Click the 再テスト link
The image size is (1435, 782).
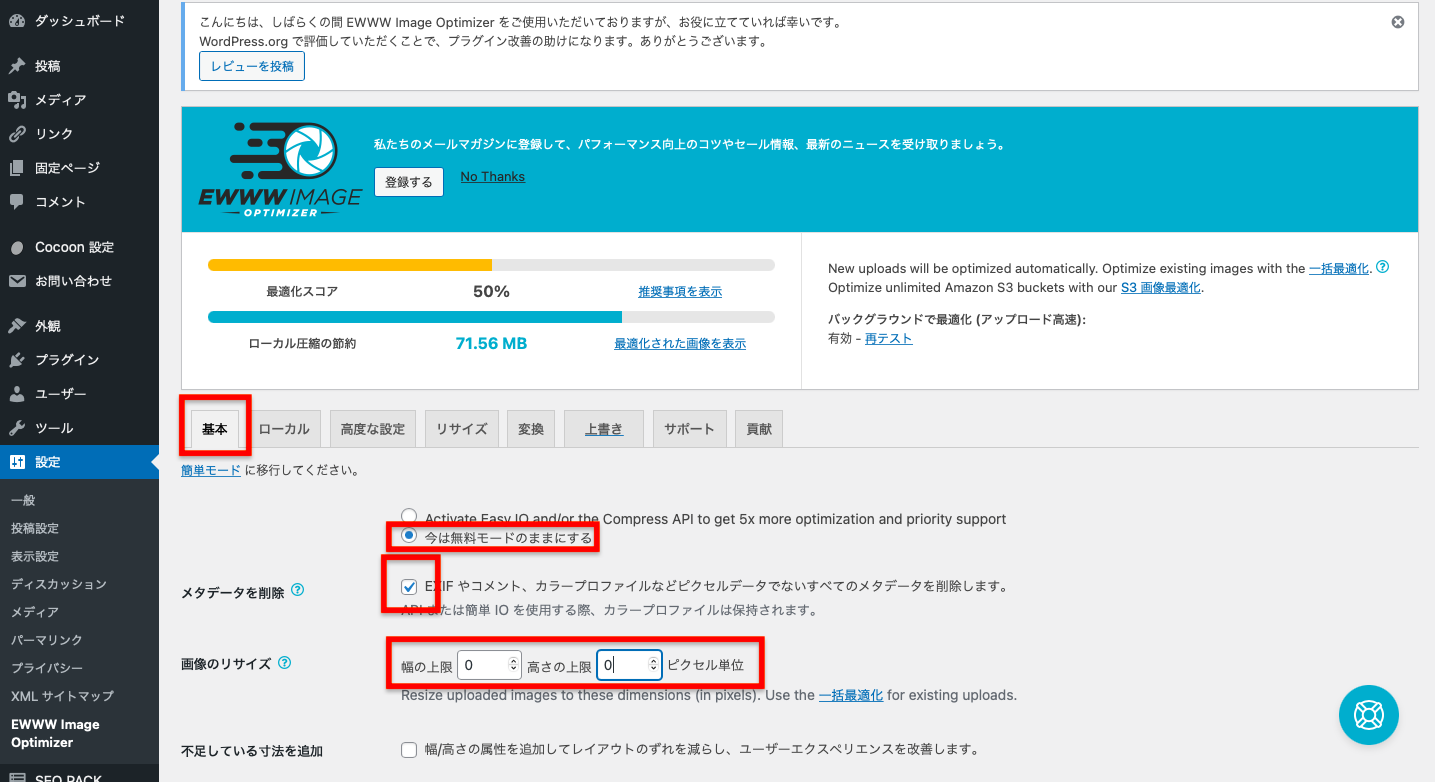889,339
